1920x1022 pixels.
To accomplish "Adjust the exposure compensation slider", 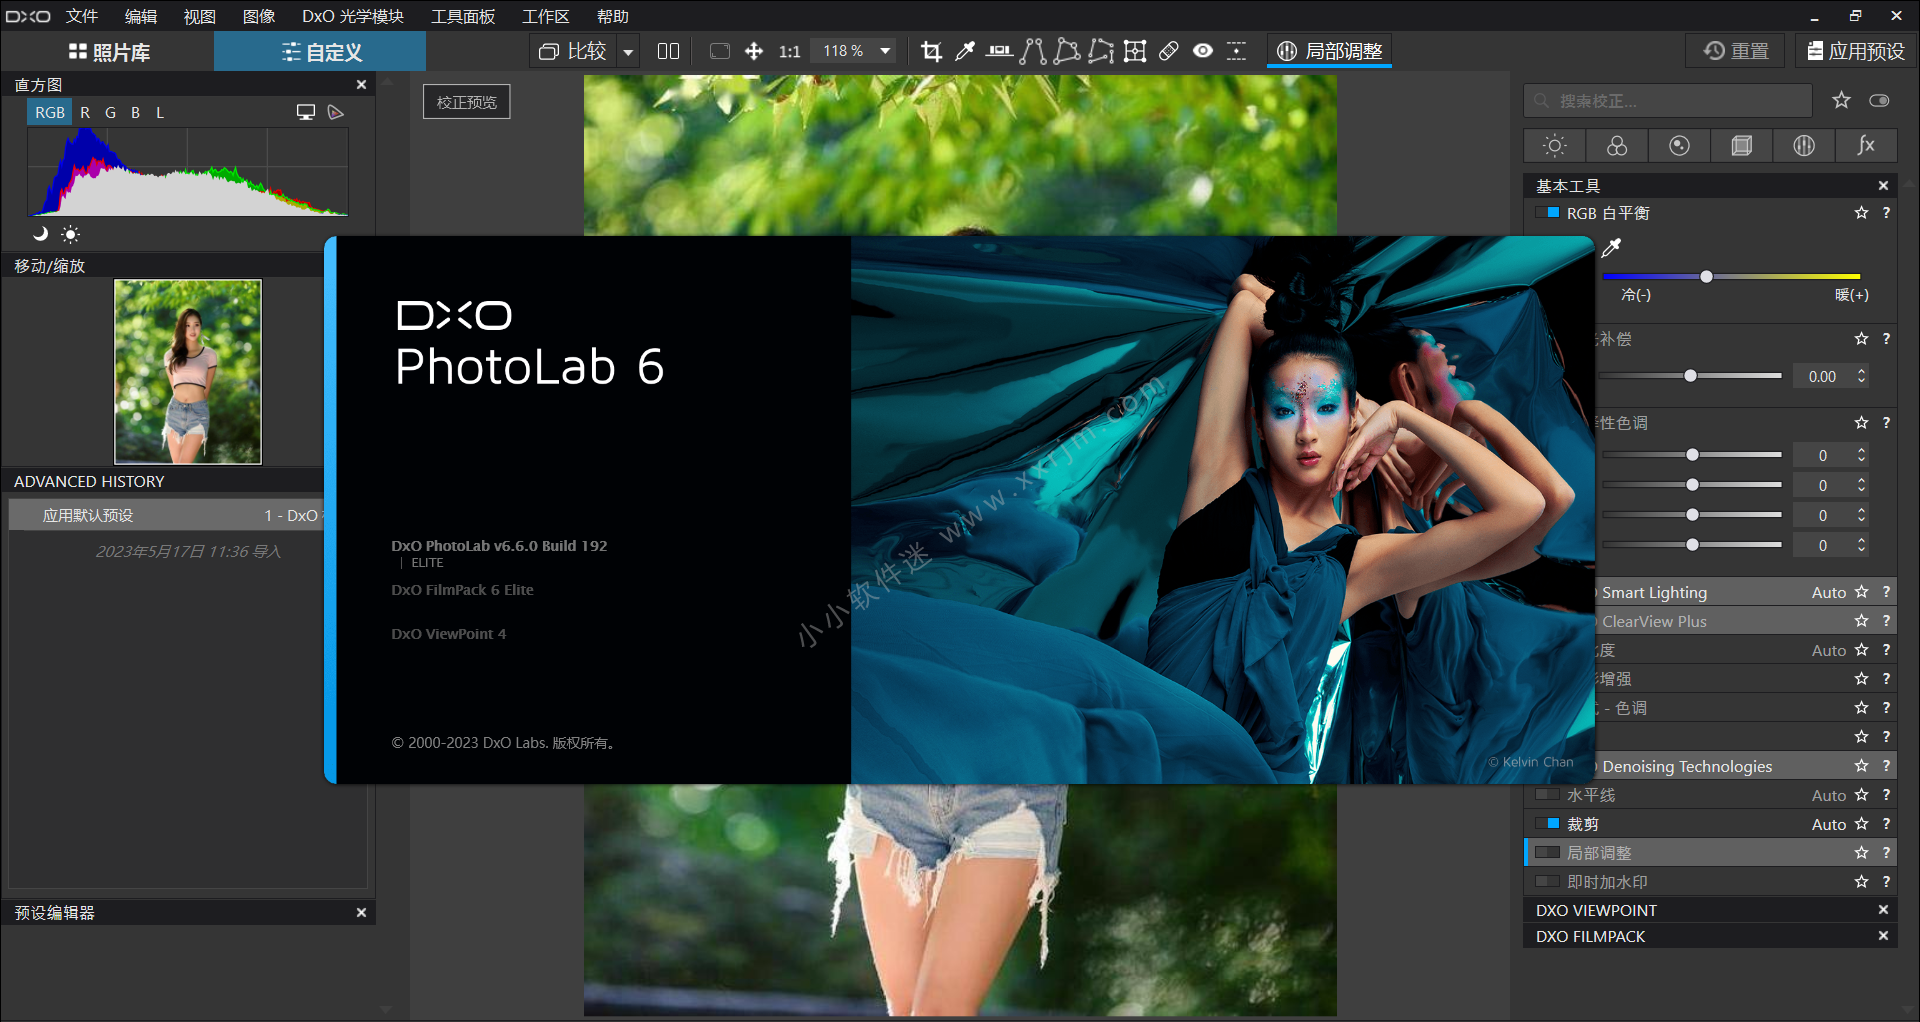I will (1691, 376).
